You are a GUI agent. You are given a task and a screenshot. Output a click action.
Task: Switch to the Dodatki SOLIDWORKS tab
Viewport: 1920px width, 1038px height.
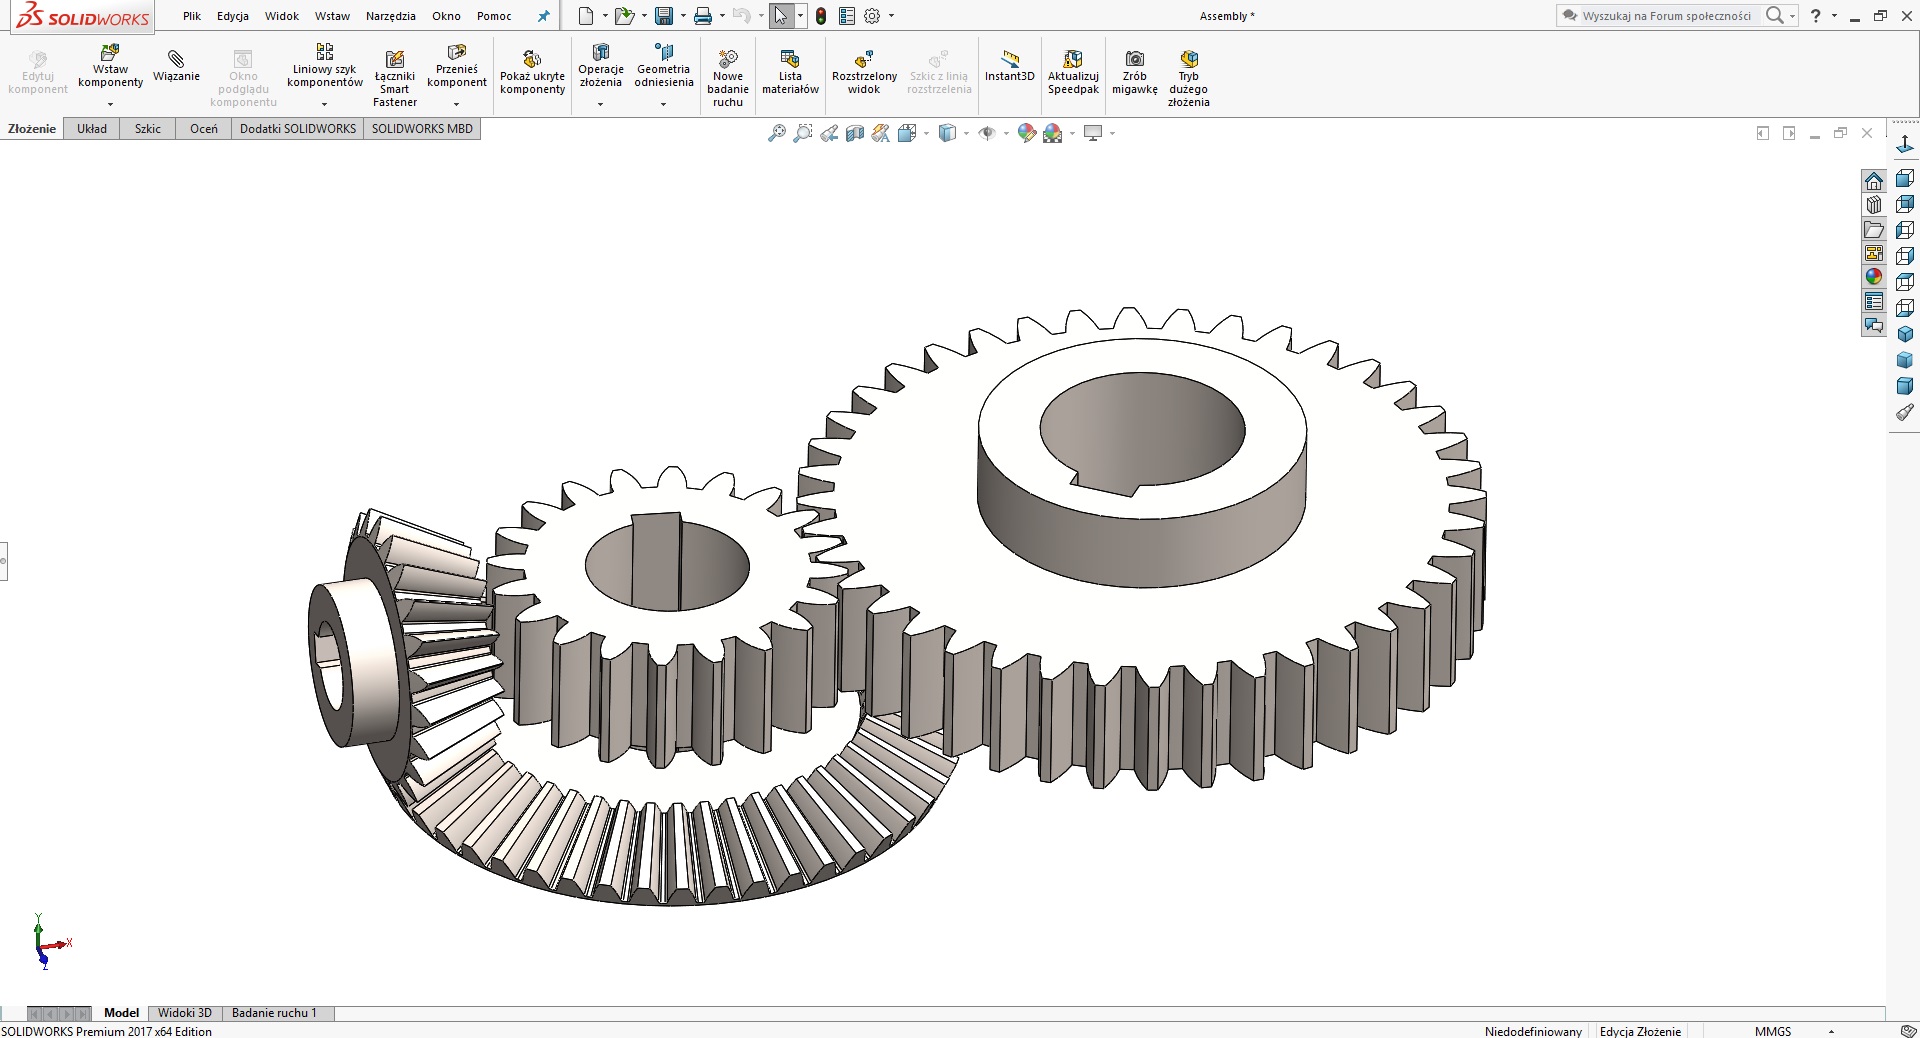pyautogui.click(x=297, y=128)
